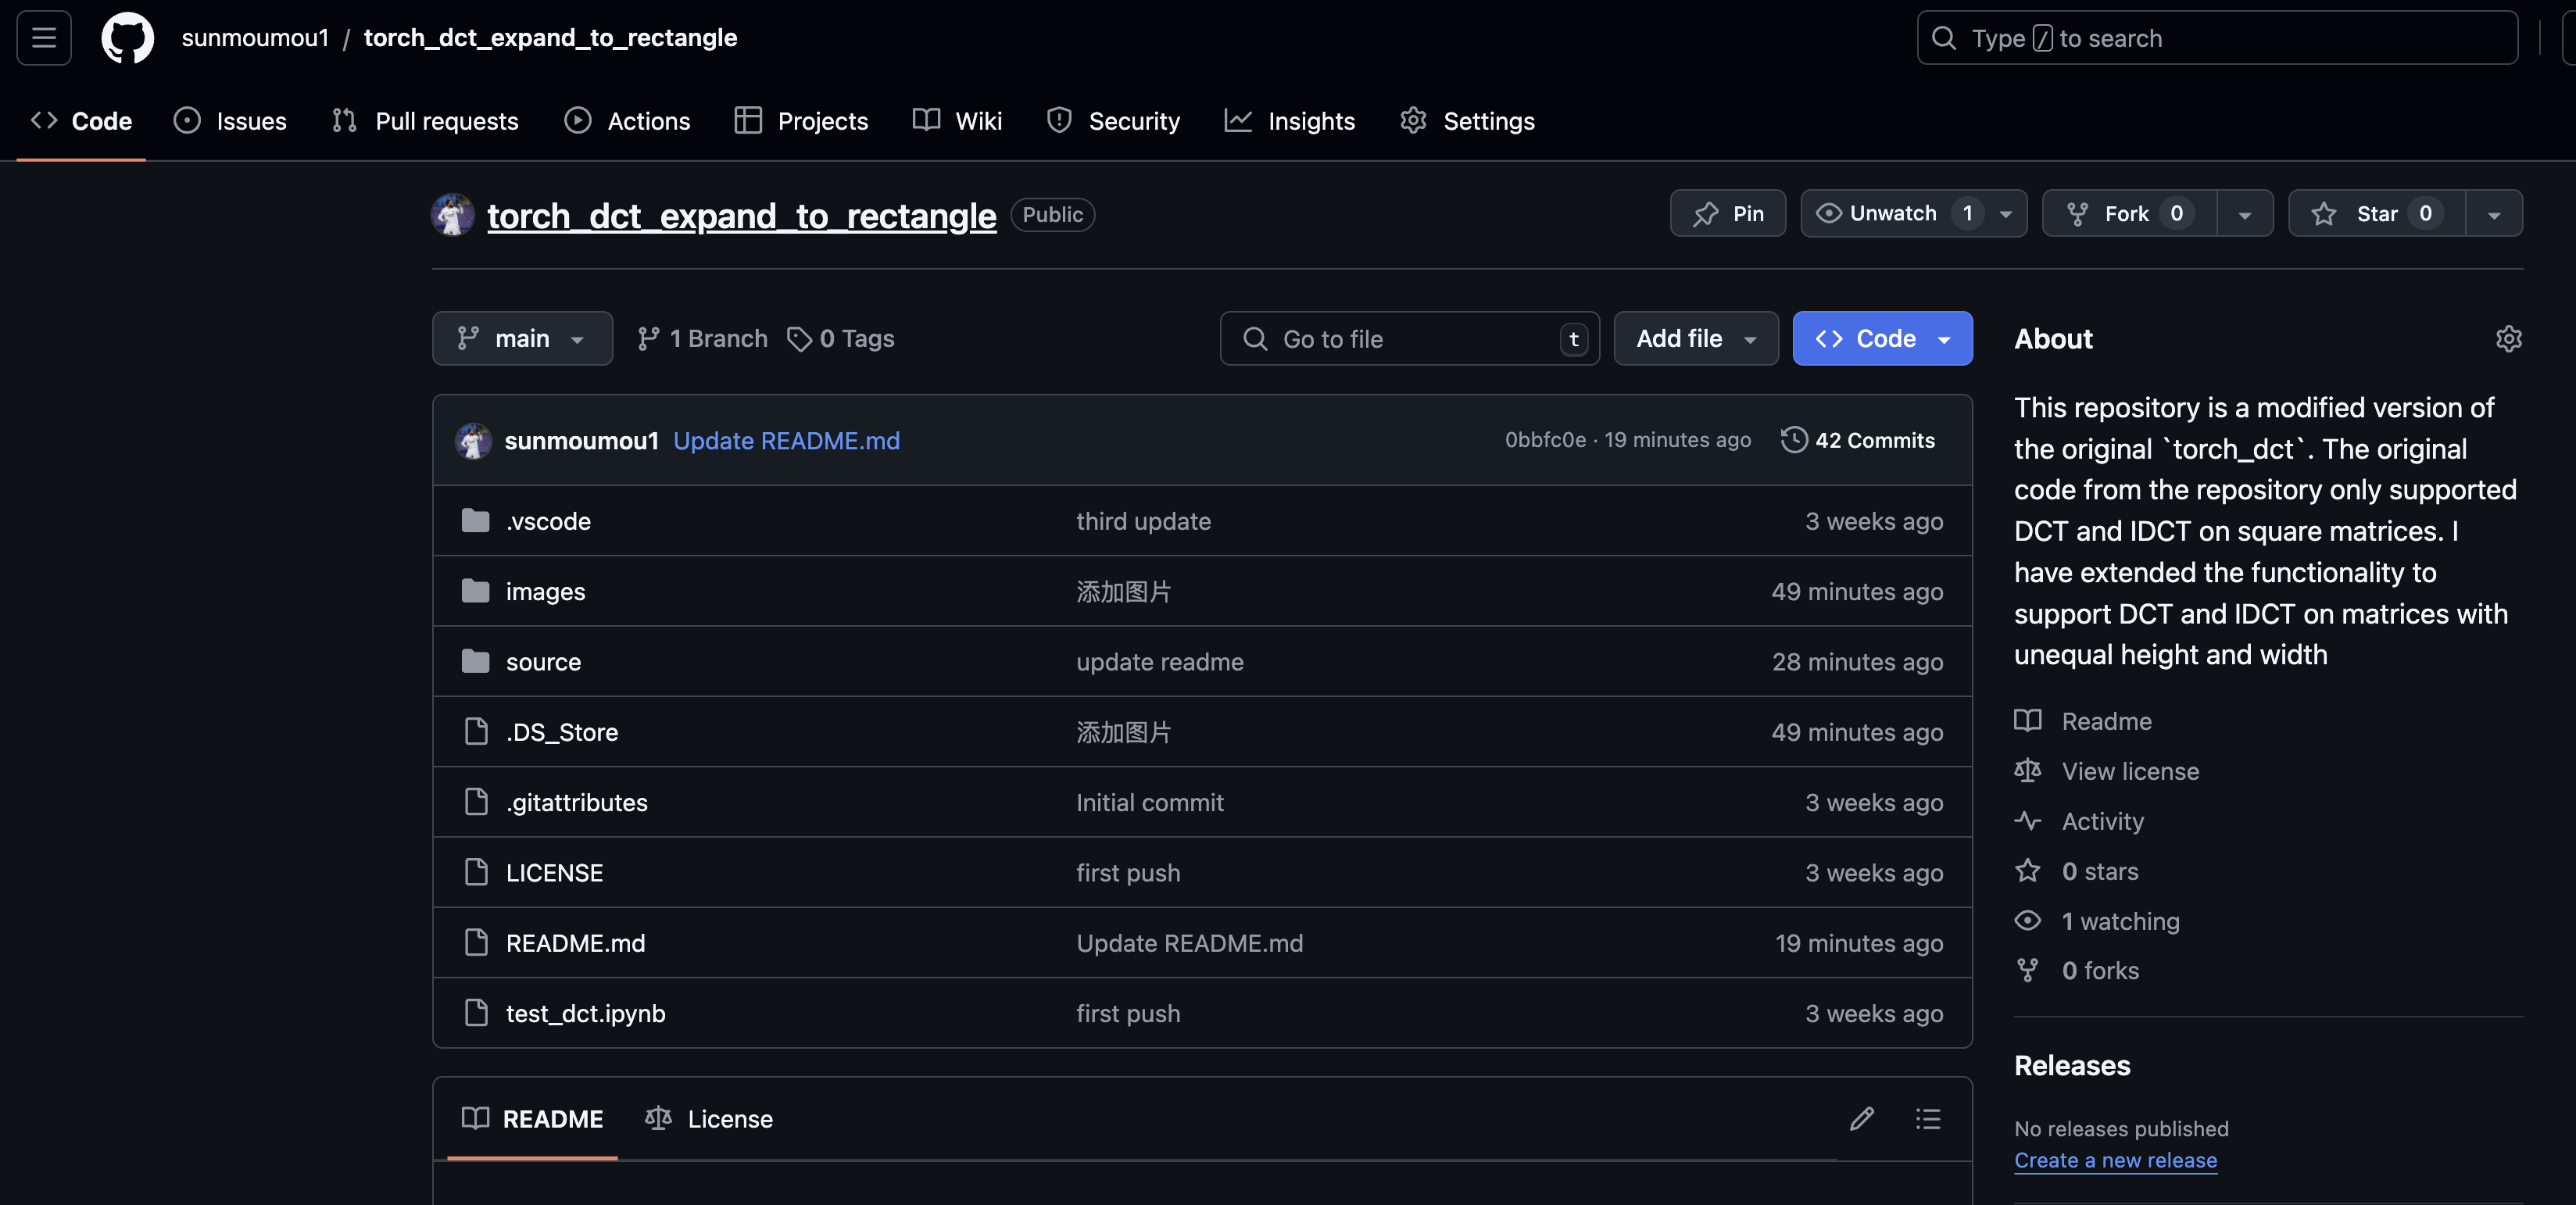This screenshot has width=2576, height=1205.
Task: Click the About settings gear icon
Action: [x=2508, y=339]
